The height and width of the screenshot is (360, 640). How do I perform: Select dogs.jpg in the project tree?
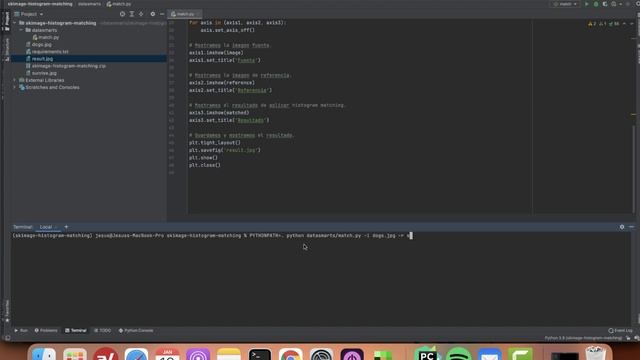[39, 44]
